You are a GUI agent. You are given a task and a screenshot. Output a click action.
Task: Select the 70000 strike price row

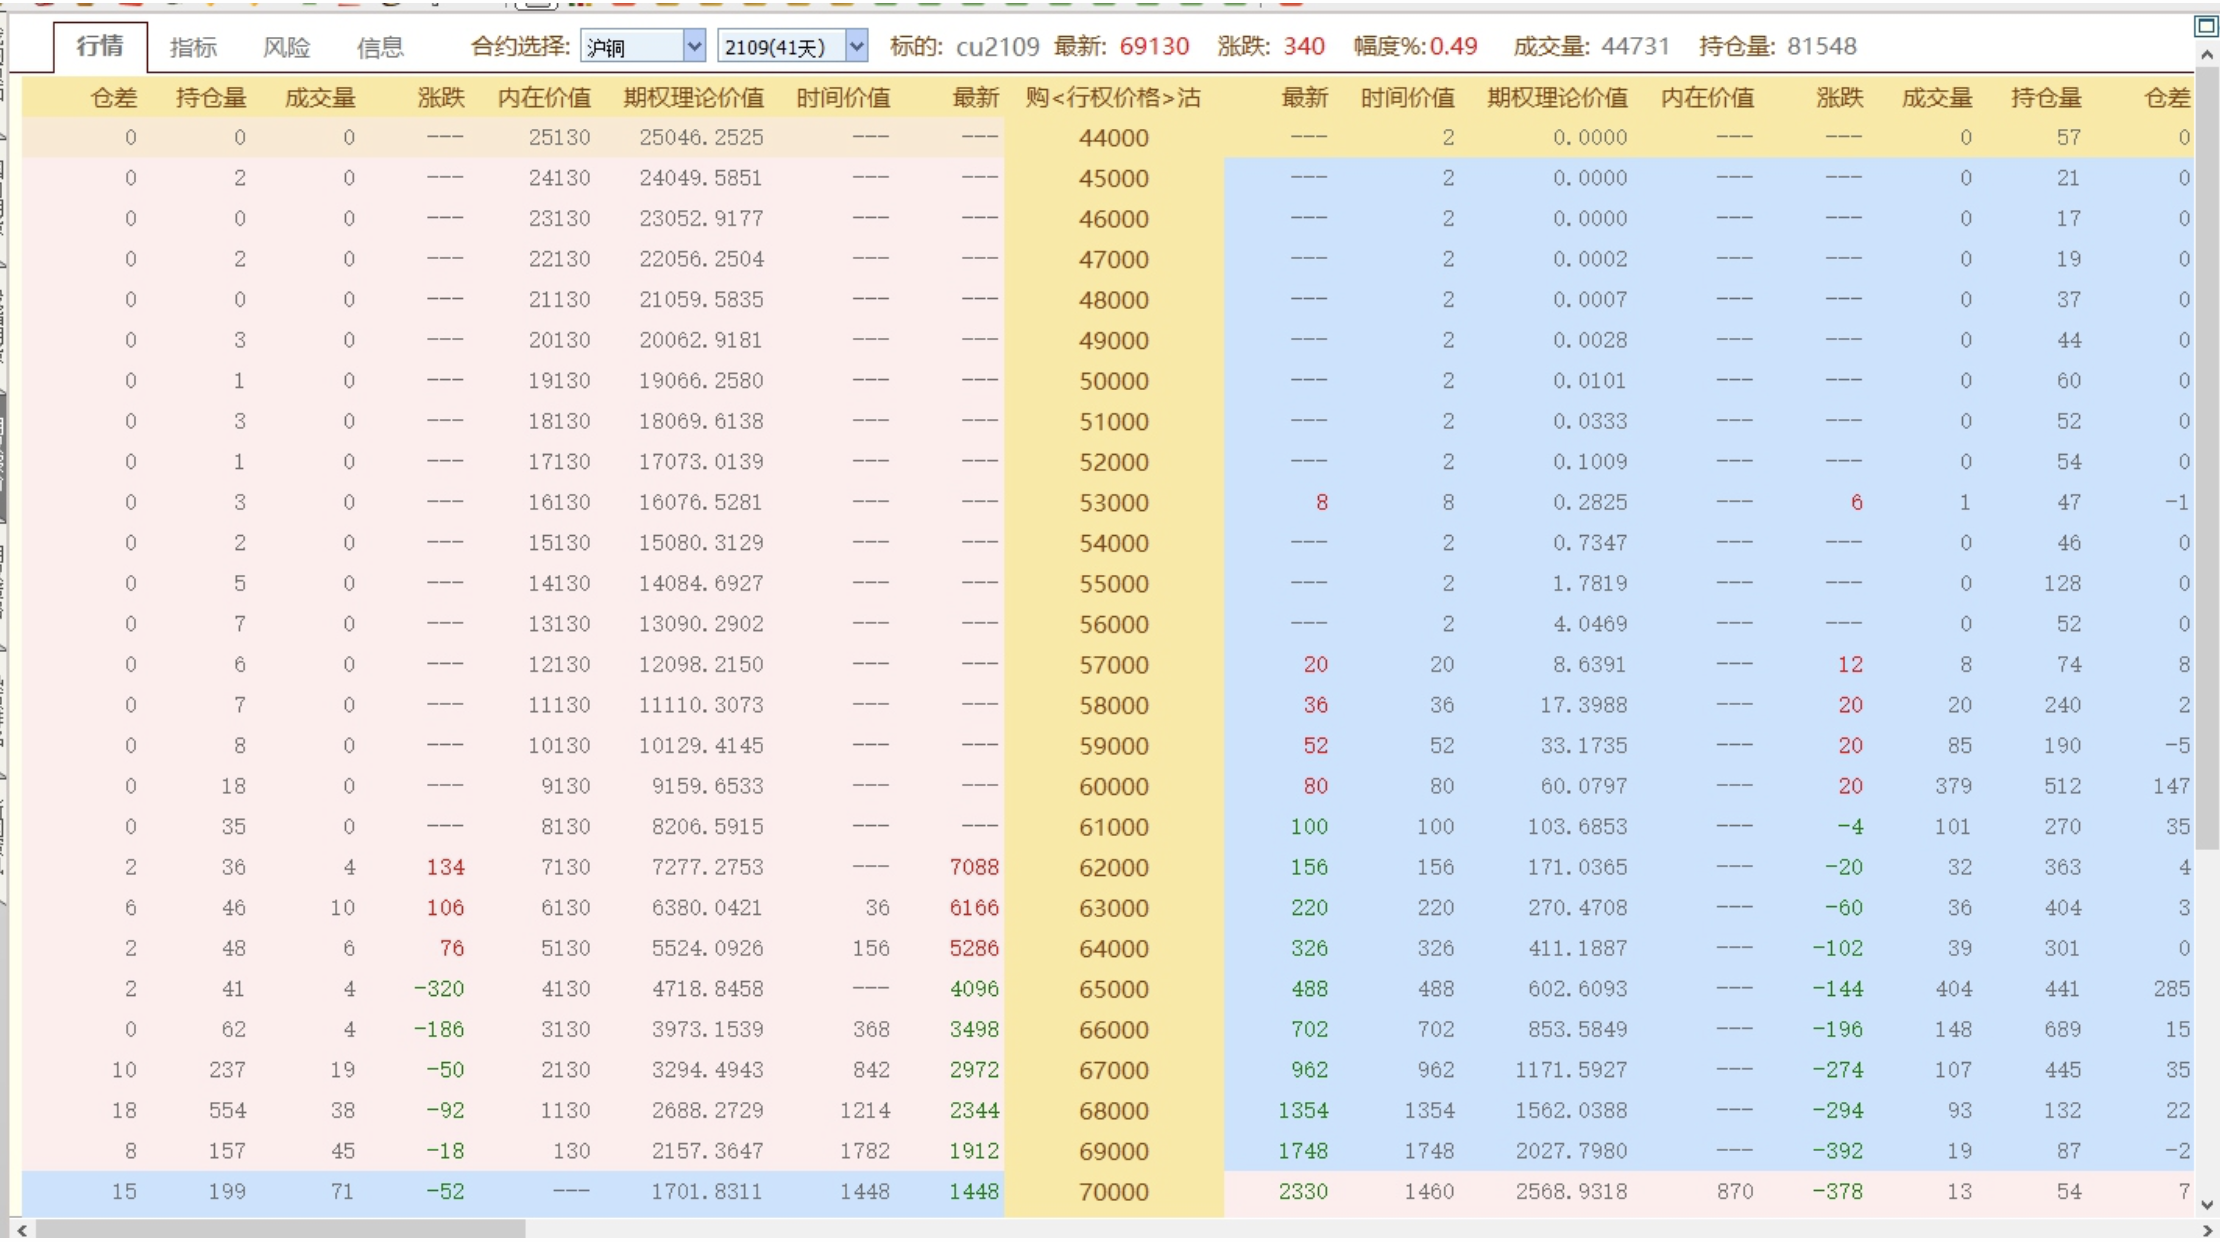[x=1113, y=1191]
